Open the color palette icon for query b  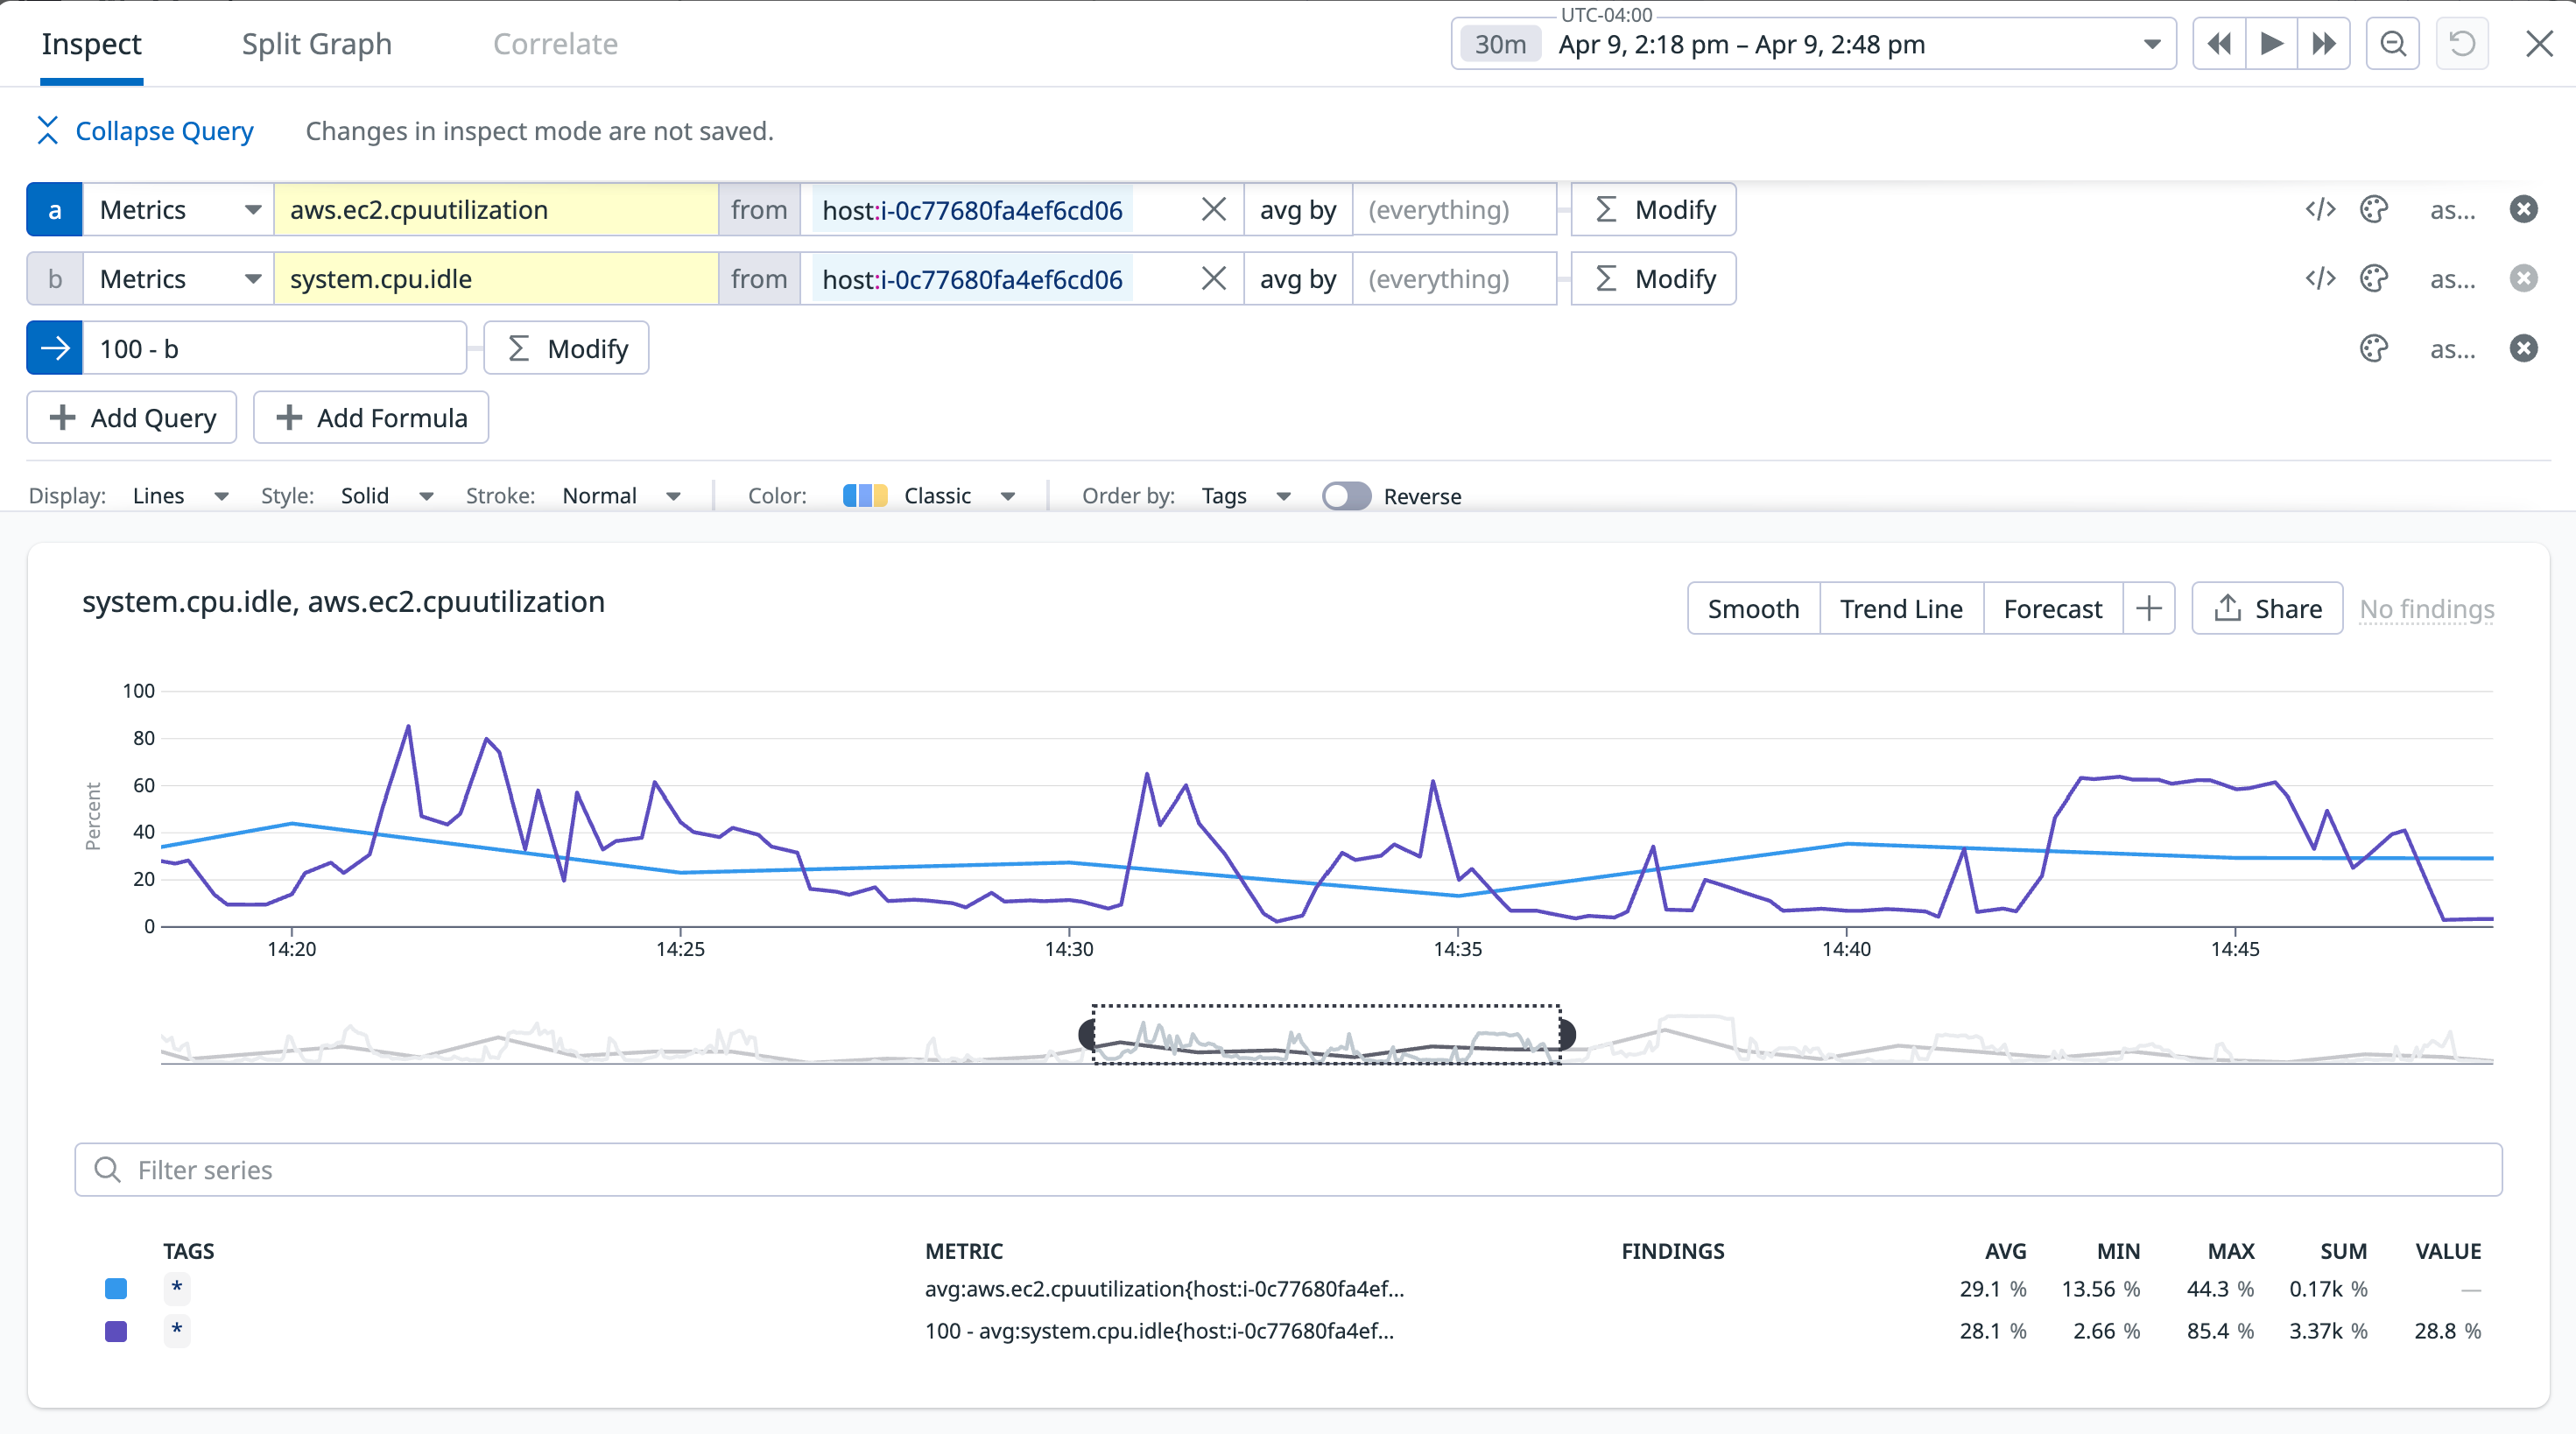pyautogui.click(x=2374, y=278)
